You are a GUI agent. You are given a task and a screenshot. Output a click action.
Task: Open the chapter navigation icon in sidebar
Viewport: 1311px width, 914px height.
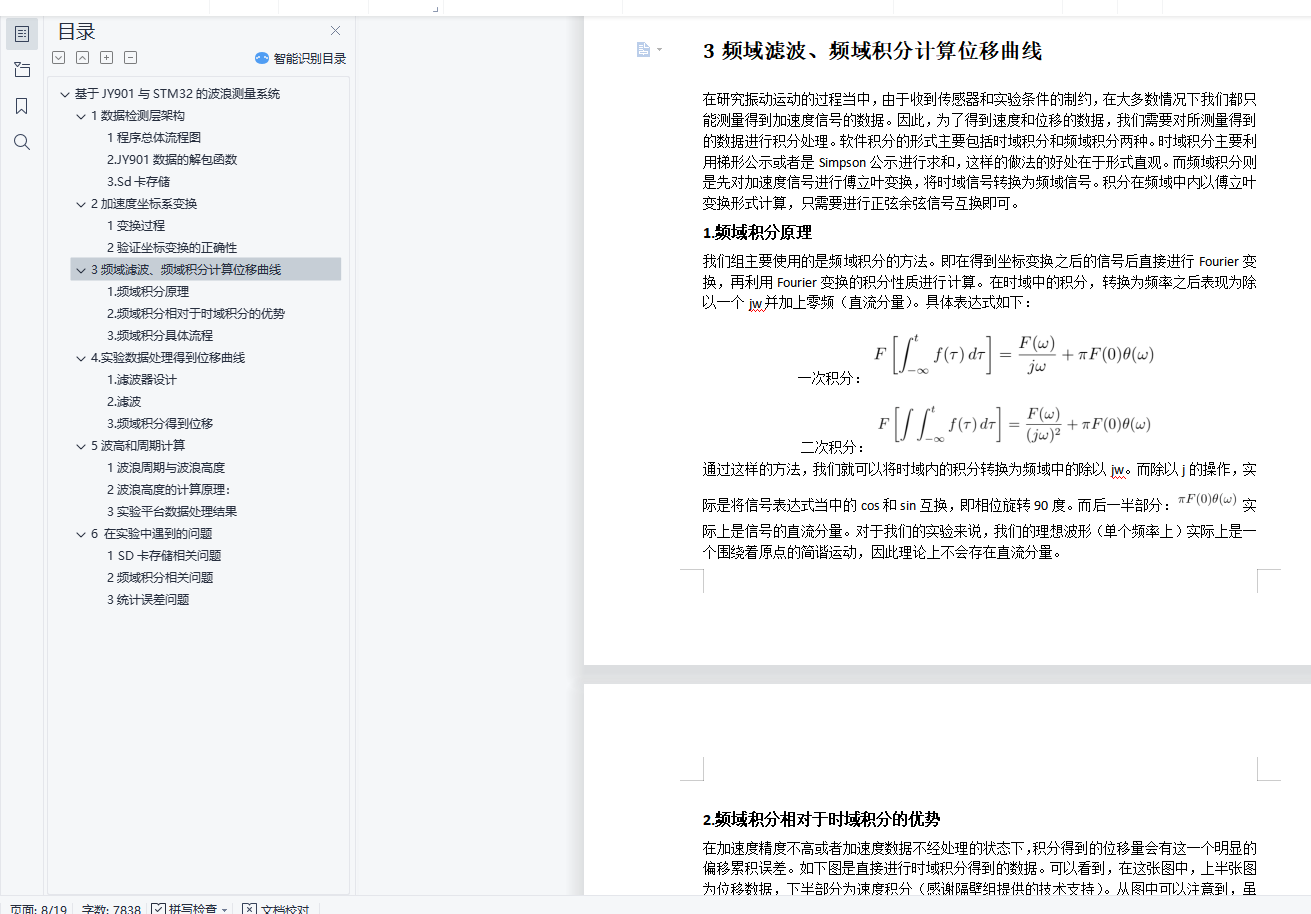(x=22, y=70)
